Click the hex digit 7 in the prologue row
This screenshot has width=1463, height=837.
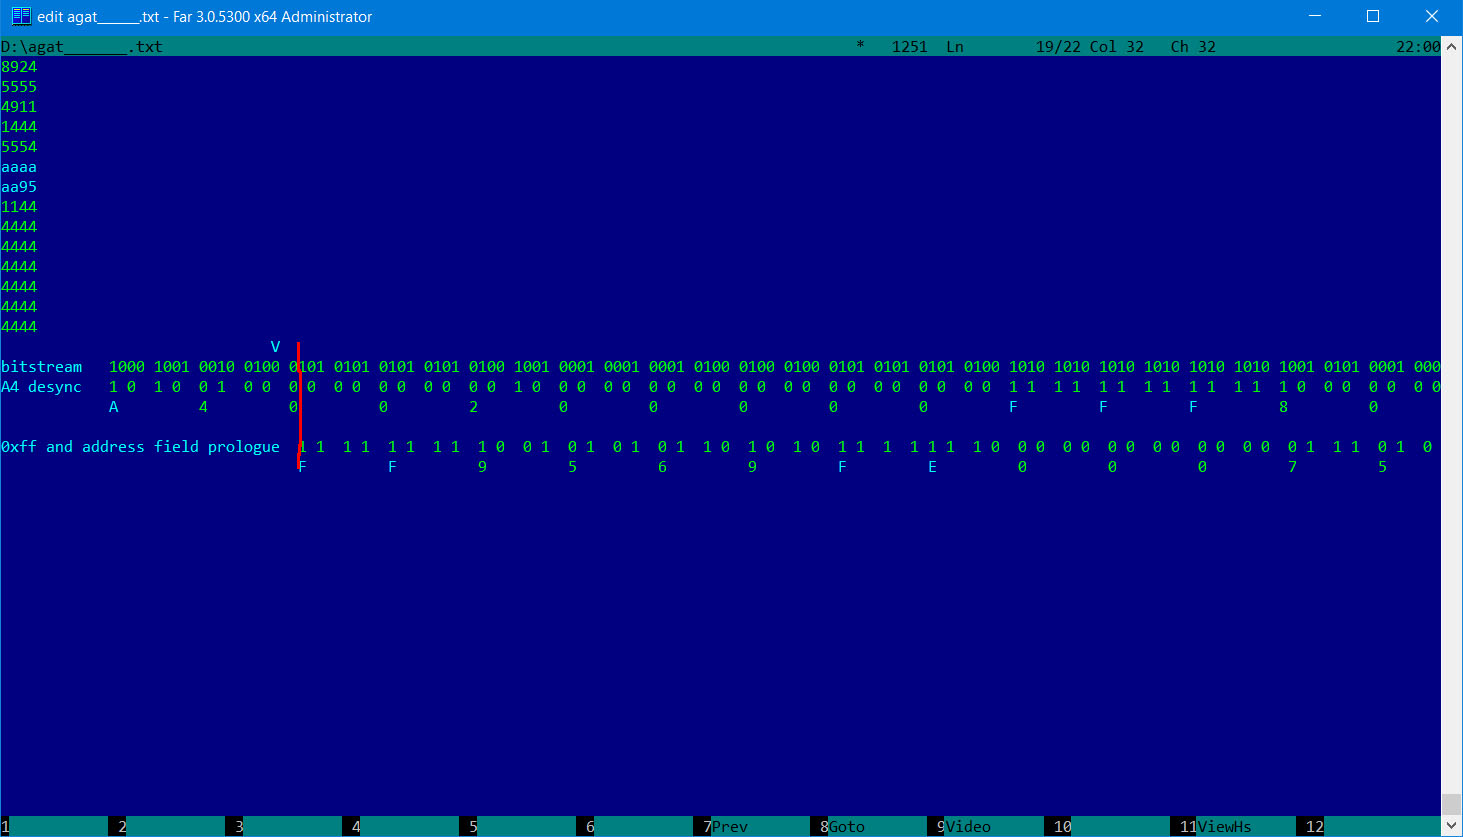[1292, 467]
